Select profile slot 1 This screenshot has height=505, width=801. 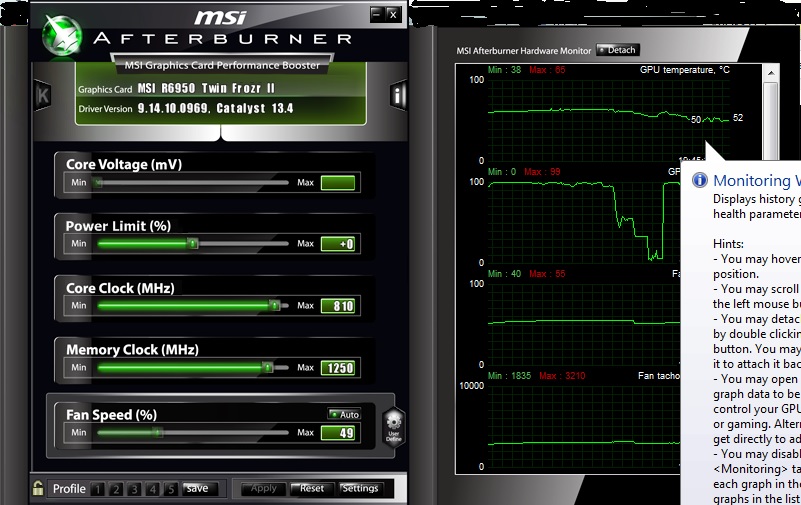(97, 489)
